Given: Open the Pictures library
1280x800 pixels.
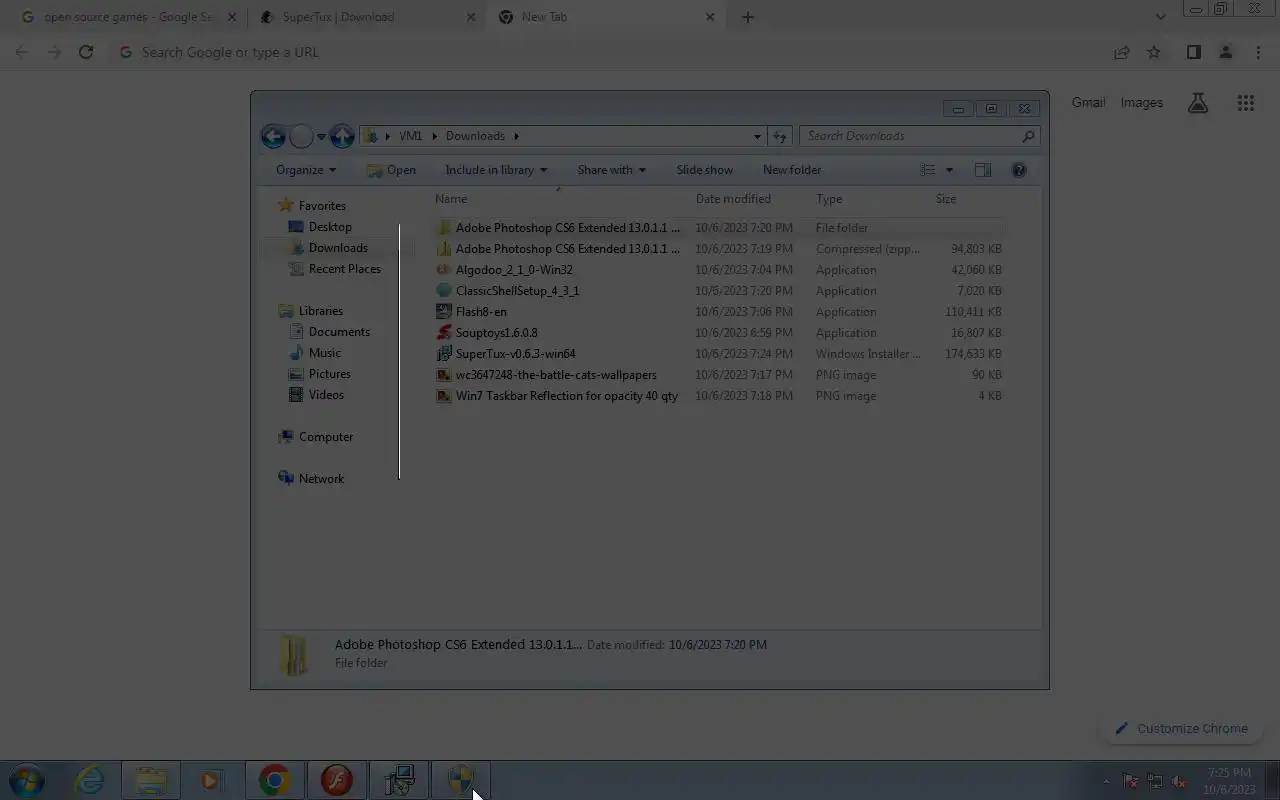Looking at the screenshot, I should [329, 374].
